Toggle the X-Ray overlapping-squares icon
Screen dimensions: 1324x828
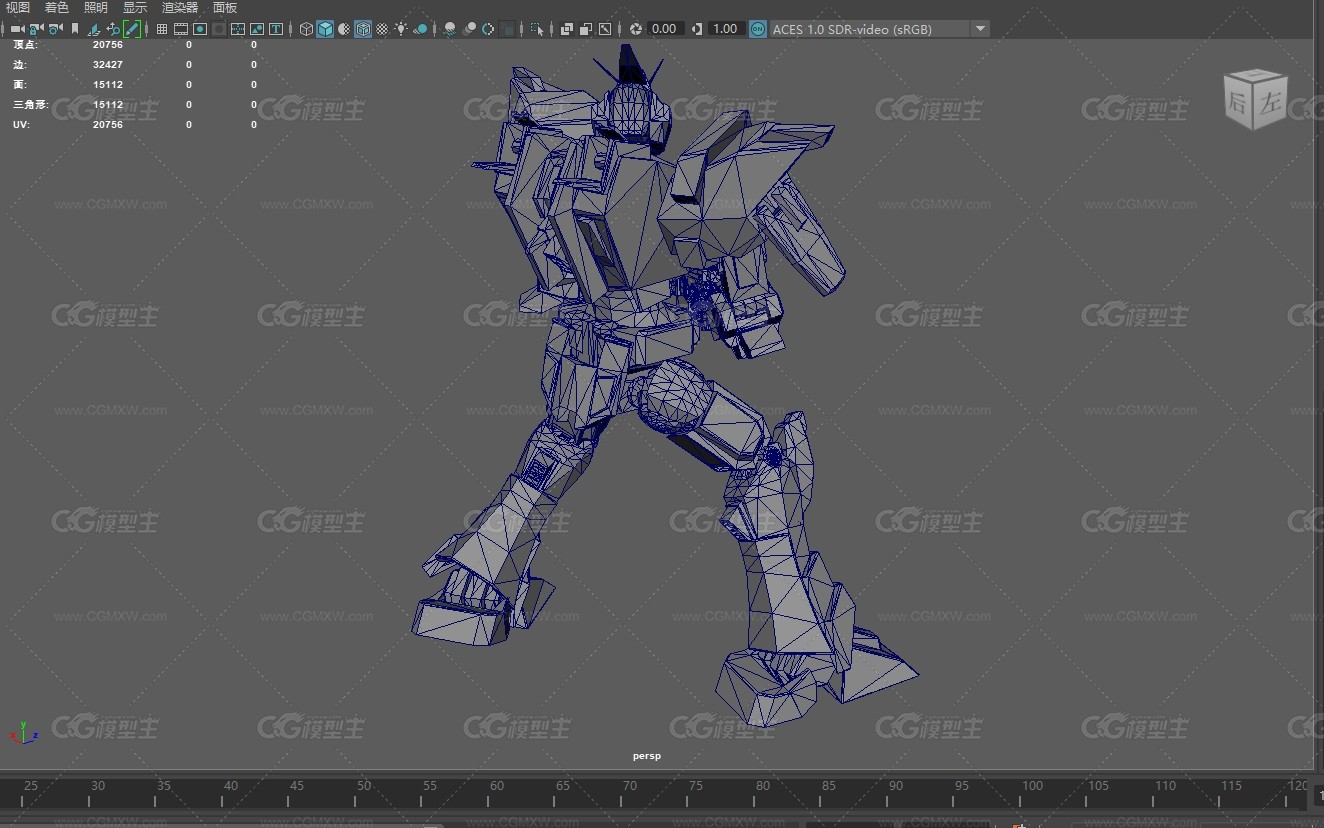pos(567,29)
